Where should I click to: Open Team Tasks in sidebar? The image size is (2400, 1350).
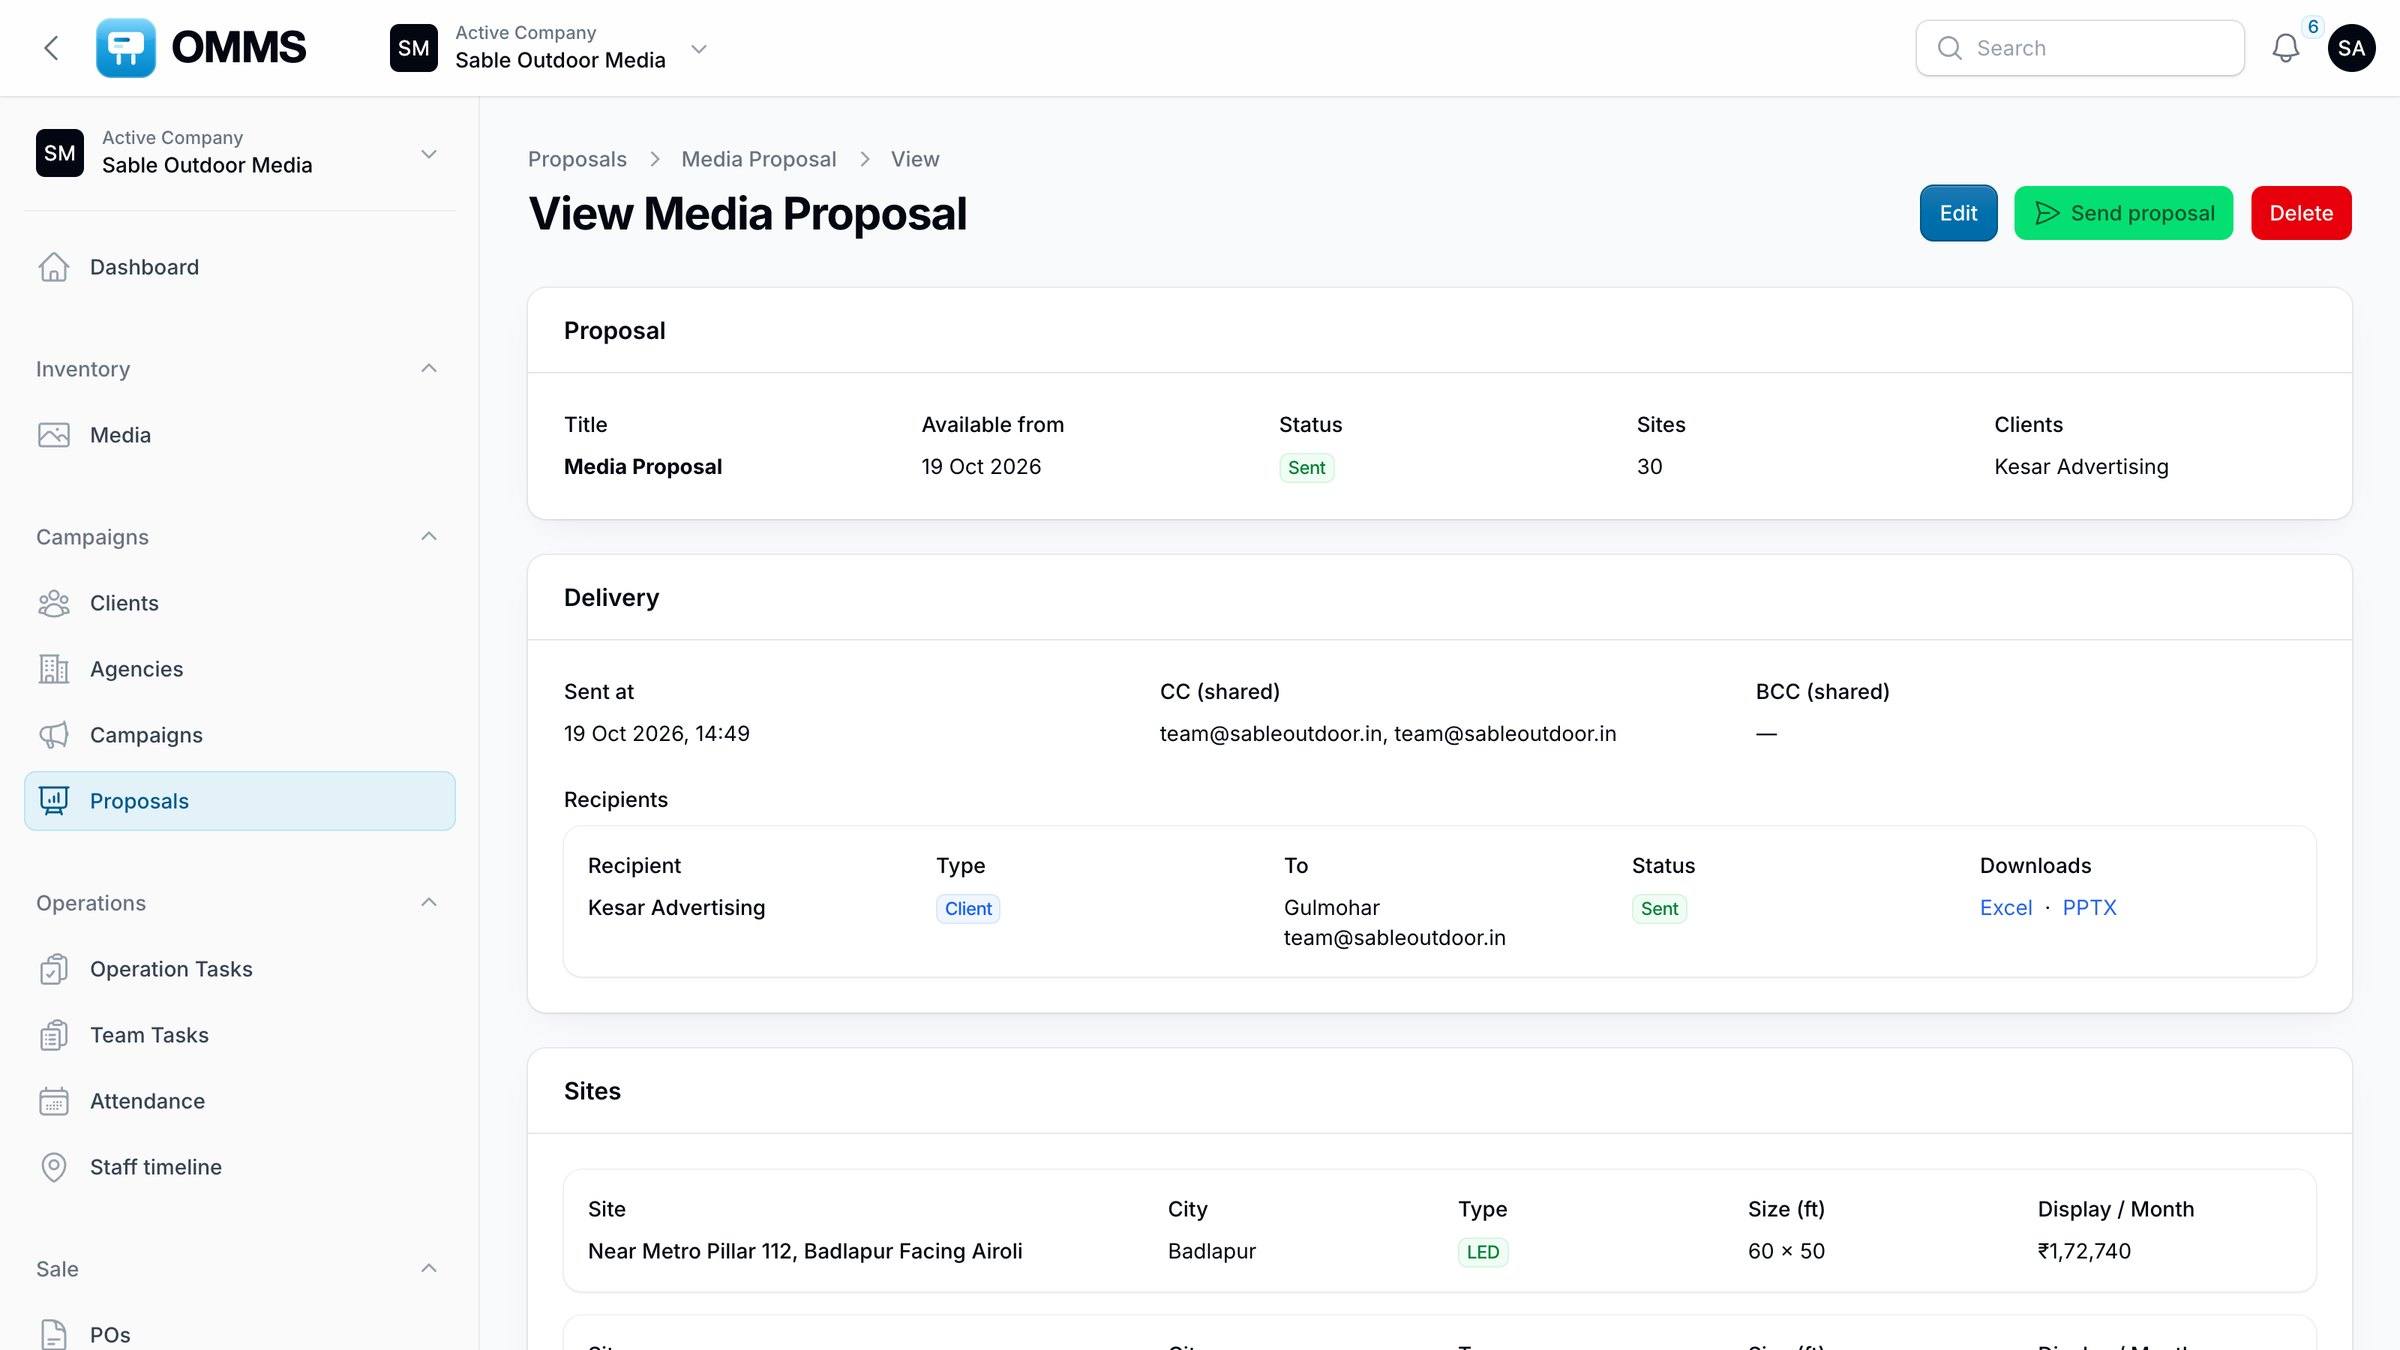240,1035
